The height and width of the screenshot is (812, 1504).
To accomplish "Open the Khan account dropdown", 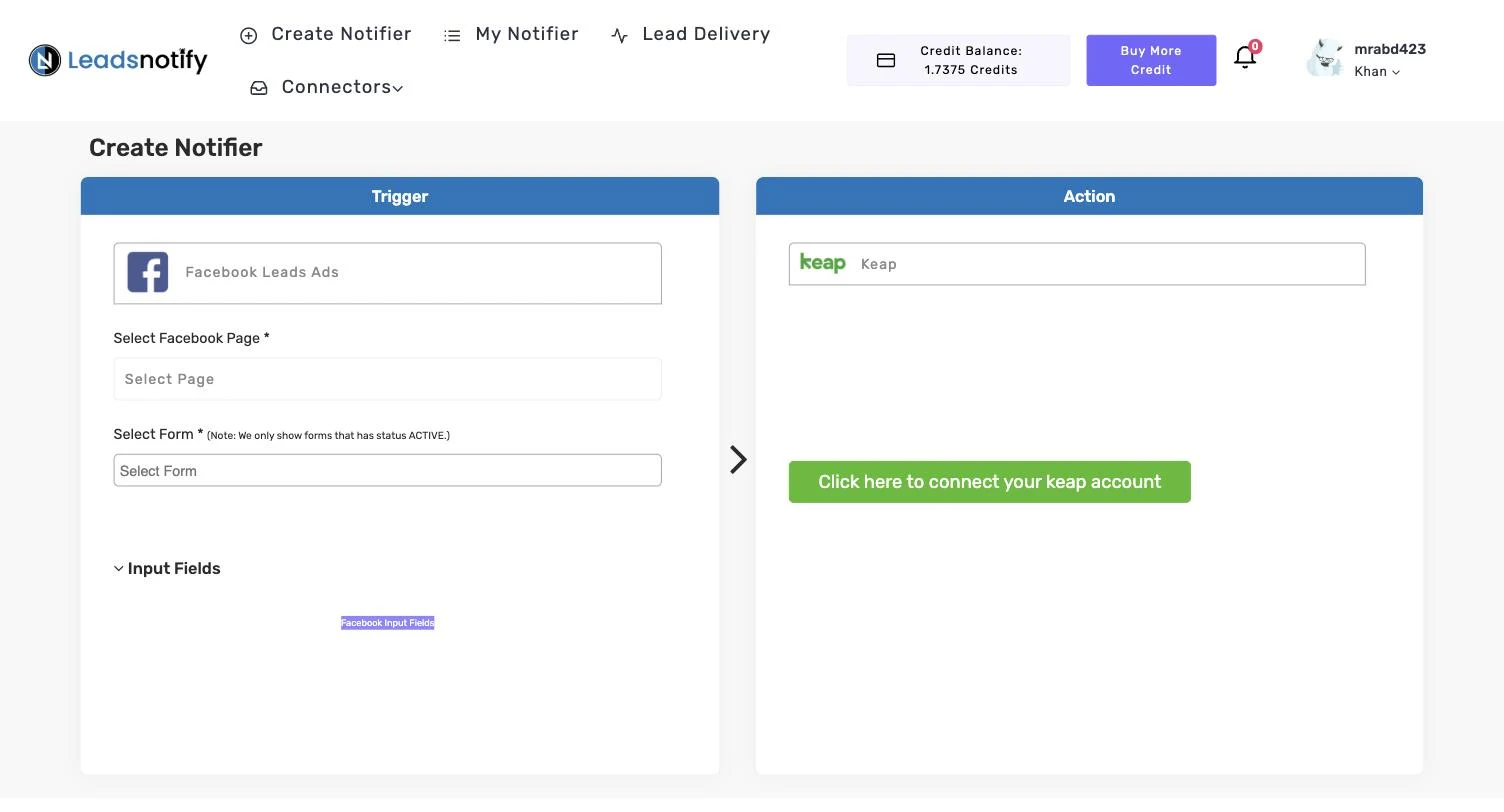I will [1377, 71].
